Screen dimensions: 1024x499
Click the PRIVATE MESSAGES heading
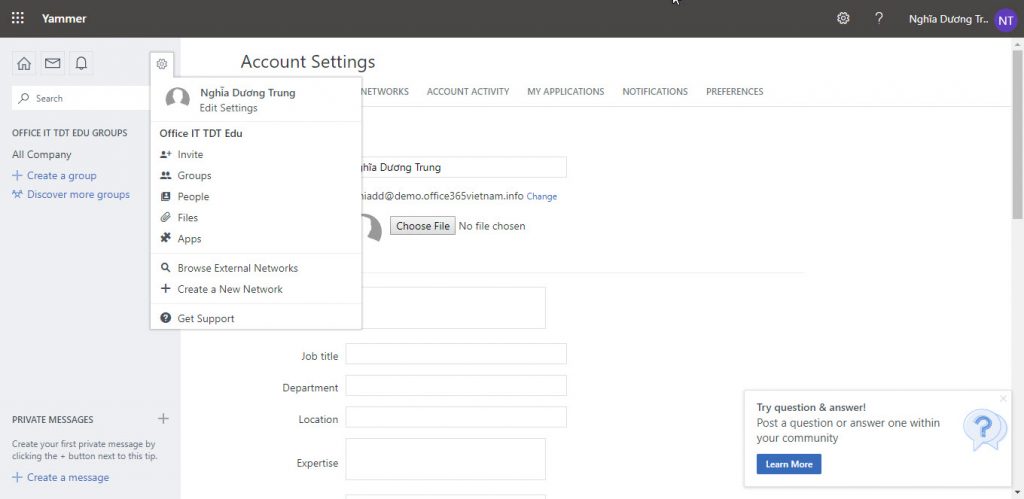[53, 419]
